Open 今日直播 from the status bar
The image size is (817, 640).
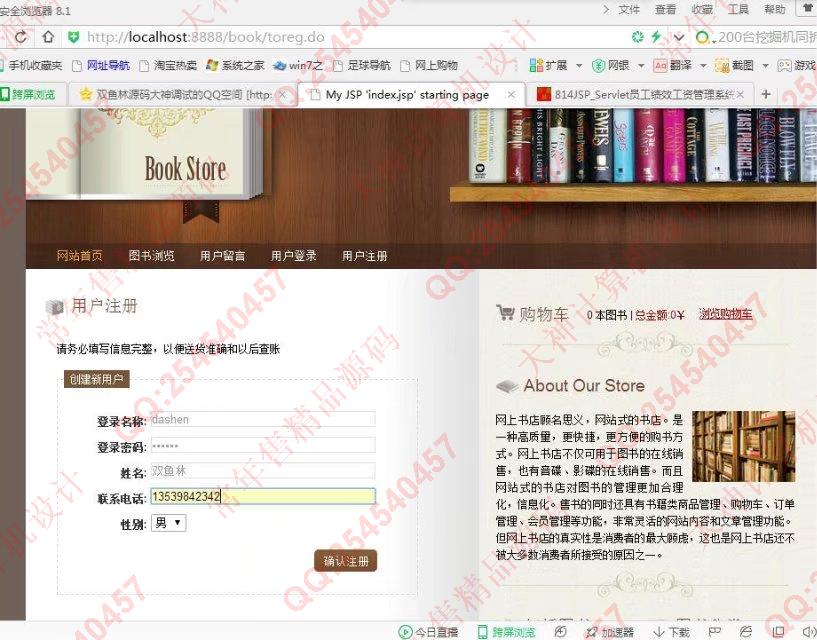coord(428,632)
